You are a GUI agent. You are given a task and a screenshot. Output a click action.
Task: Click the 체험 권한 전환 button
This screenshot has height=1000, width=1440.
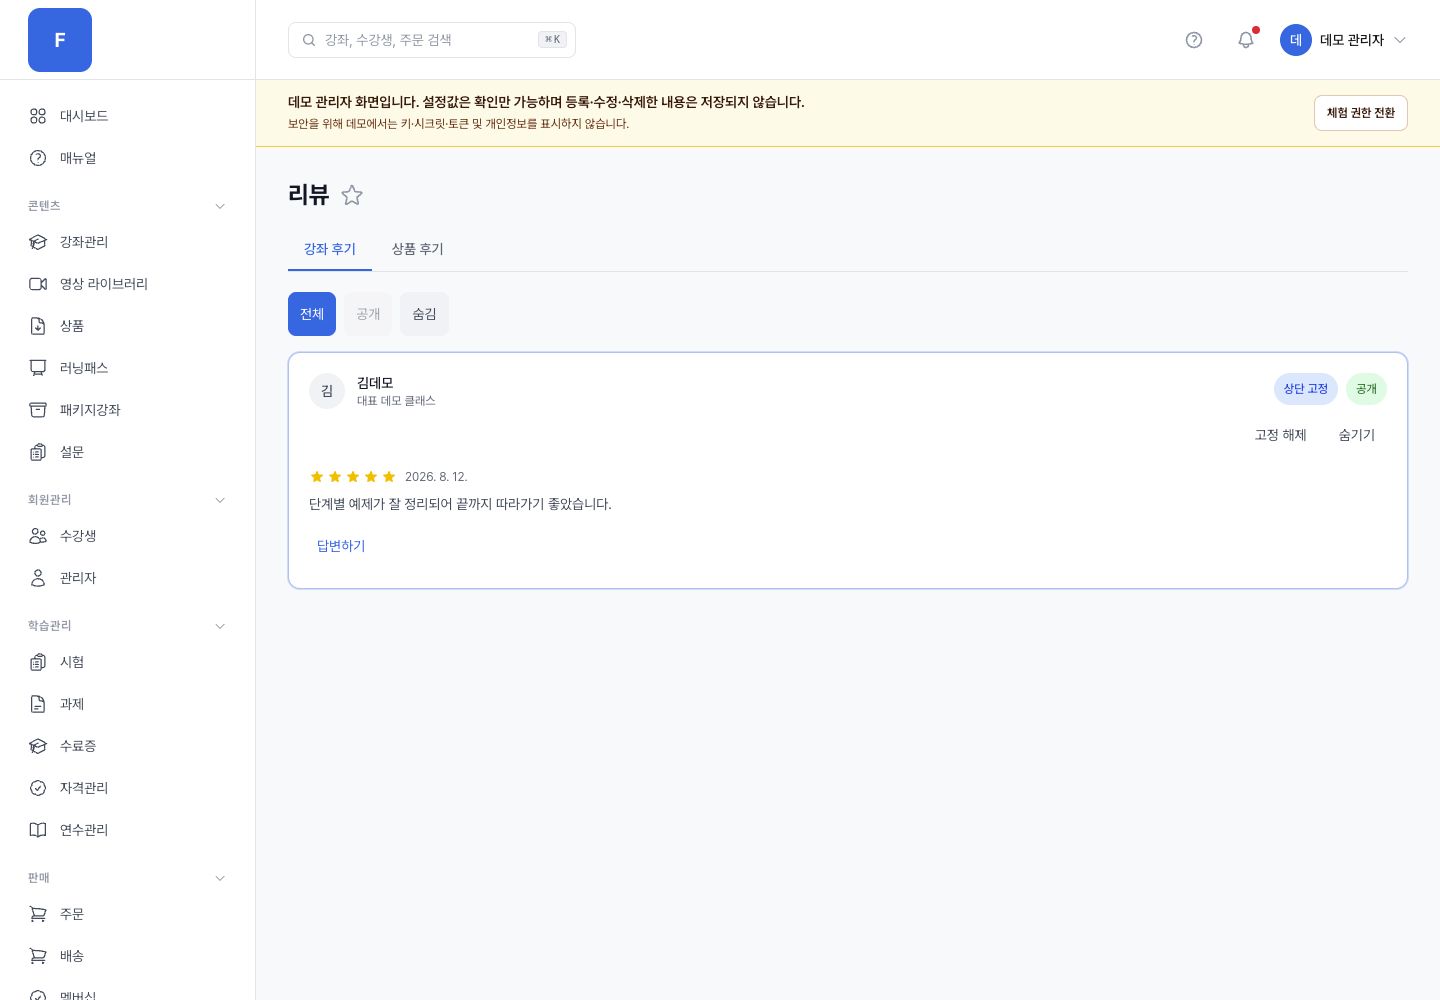pyautogui.click(x=1361, y=113)
